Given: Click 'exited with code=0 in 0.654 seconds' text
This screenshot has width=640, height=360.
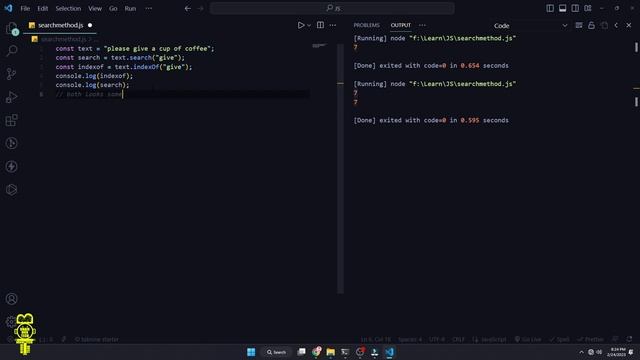Looking at the screenshot, I should click(444, 66).
